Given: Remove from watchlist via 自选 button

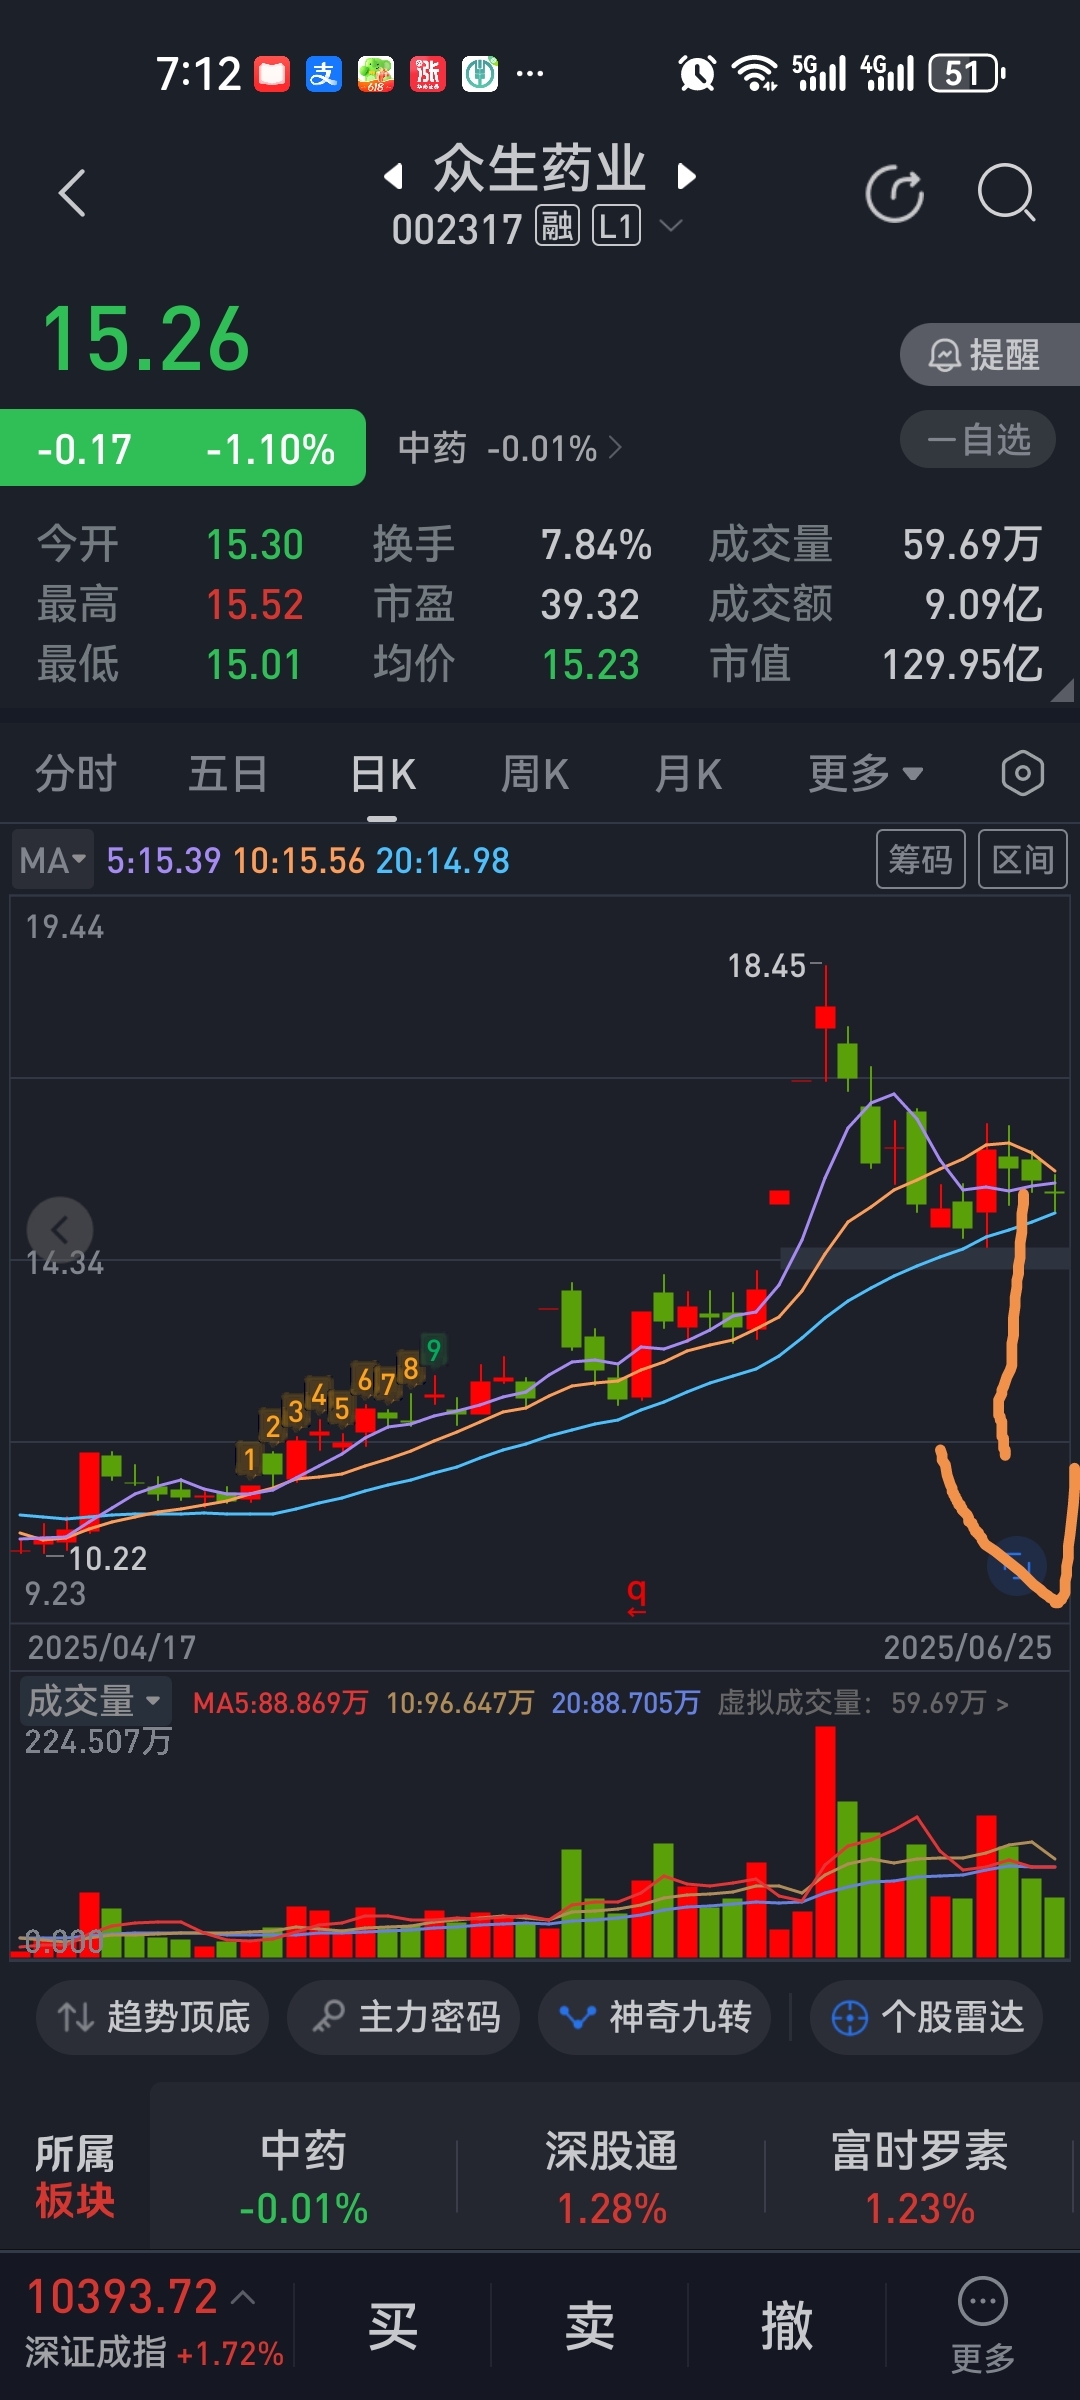Looking at the screenshot, I should (x=978, y=440).
